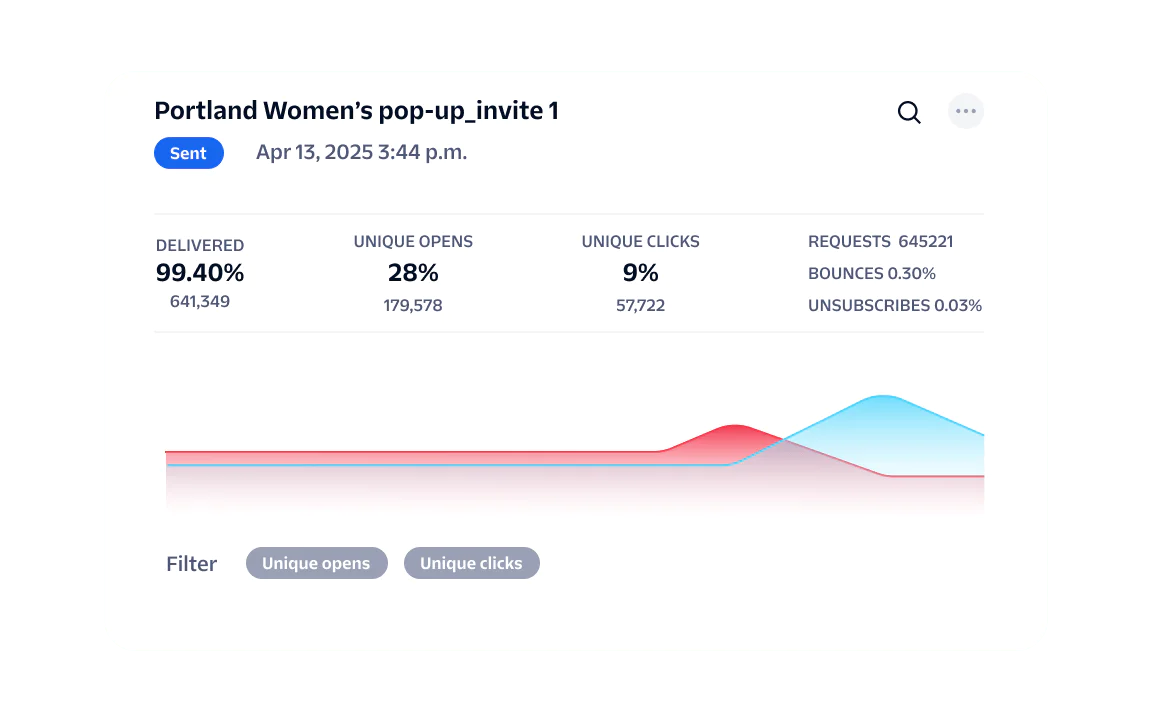The image size is (1152, 721).
Task: Click the DELIVERED stat heading
Action: pos(200,245)
